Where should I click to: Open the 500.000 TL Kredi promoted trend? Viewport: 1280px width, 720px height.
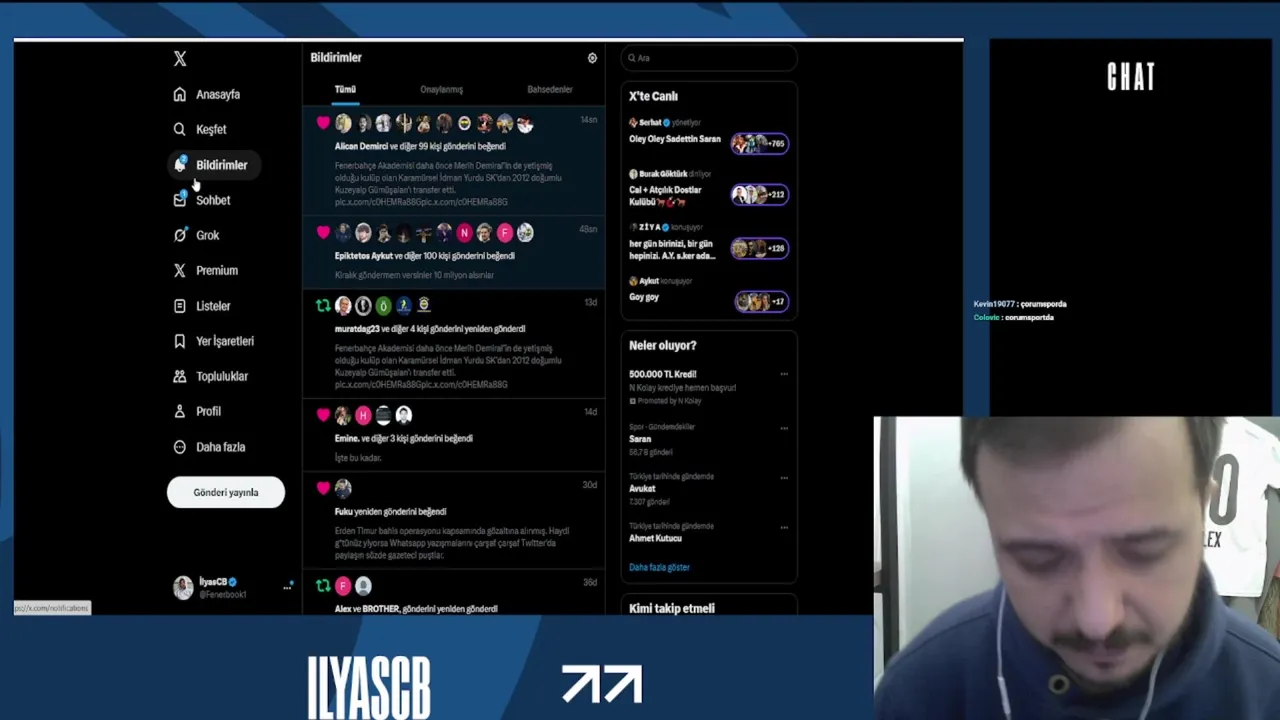708,387
